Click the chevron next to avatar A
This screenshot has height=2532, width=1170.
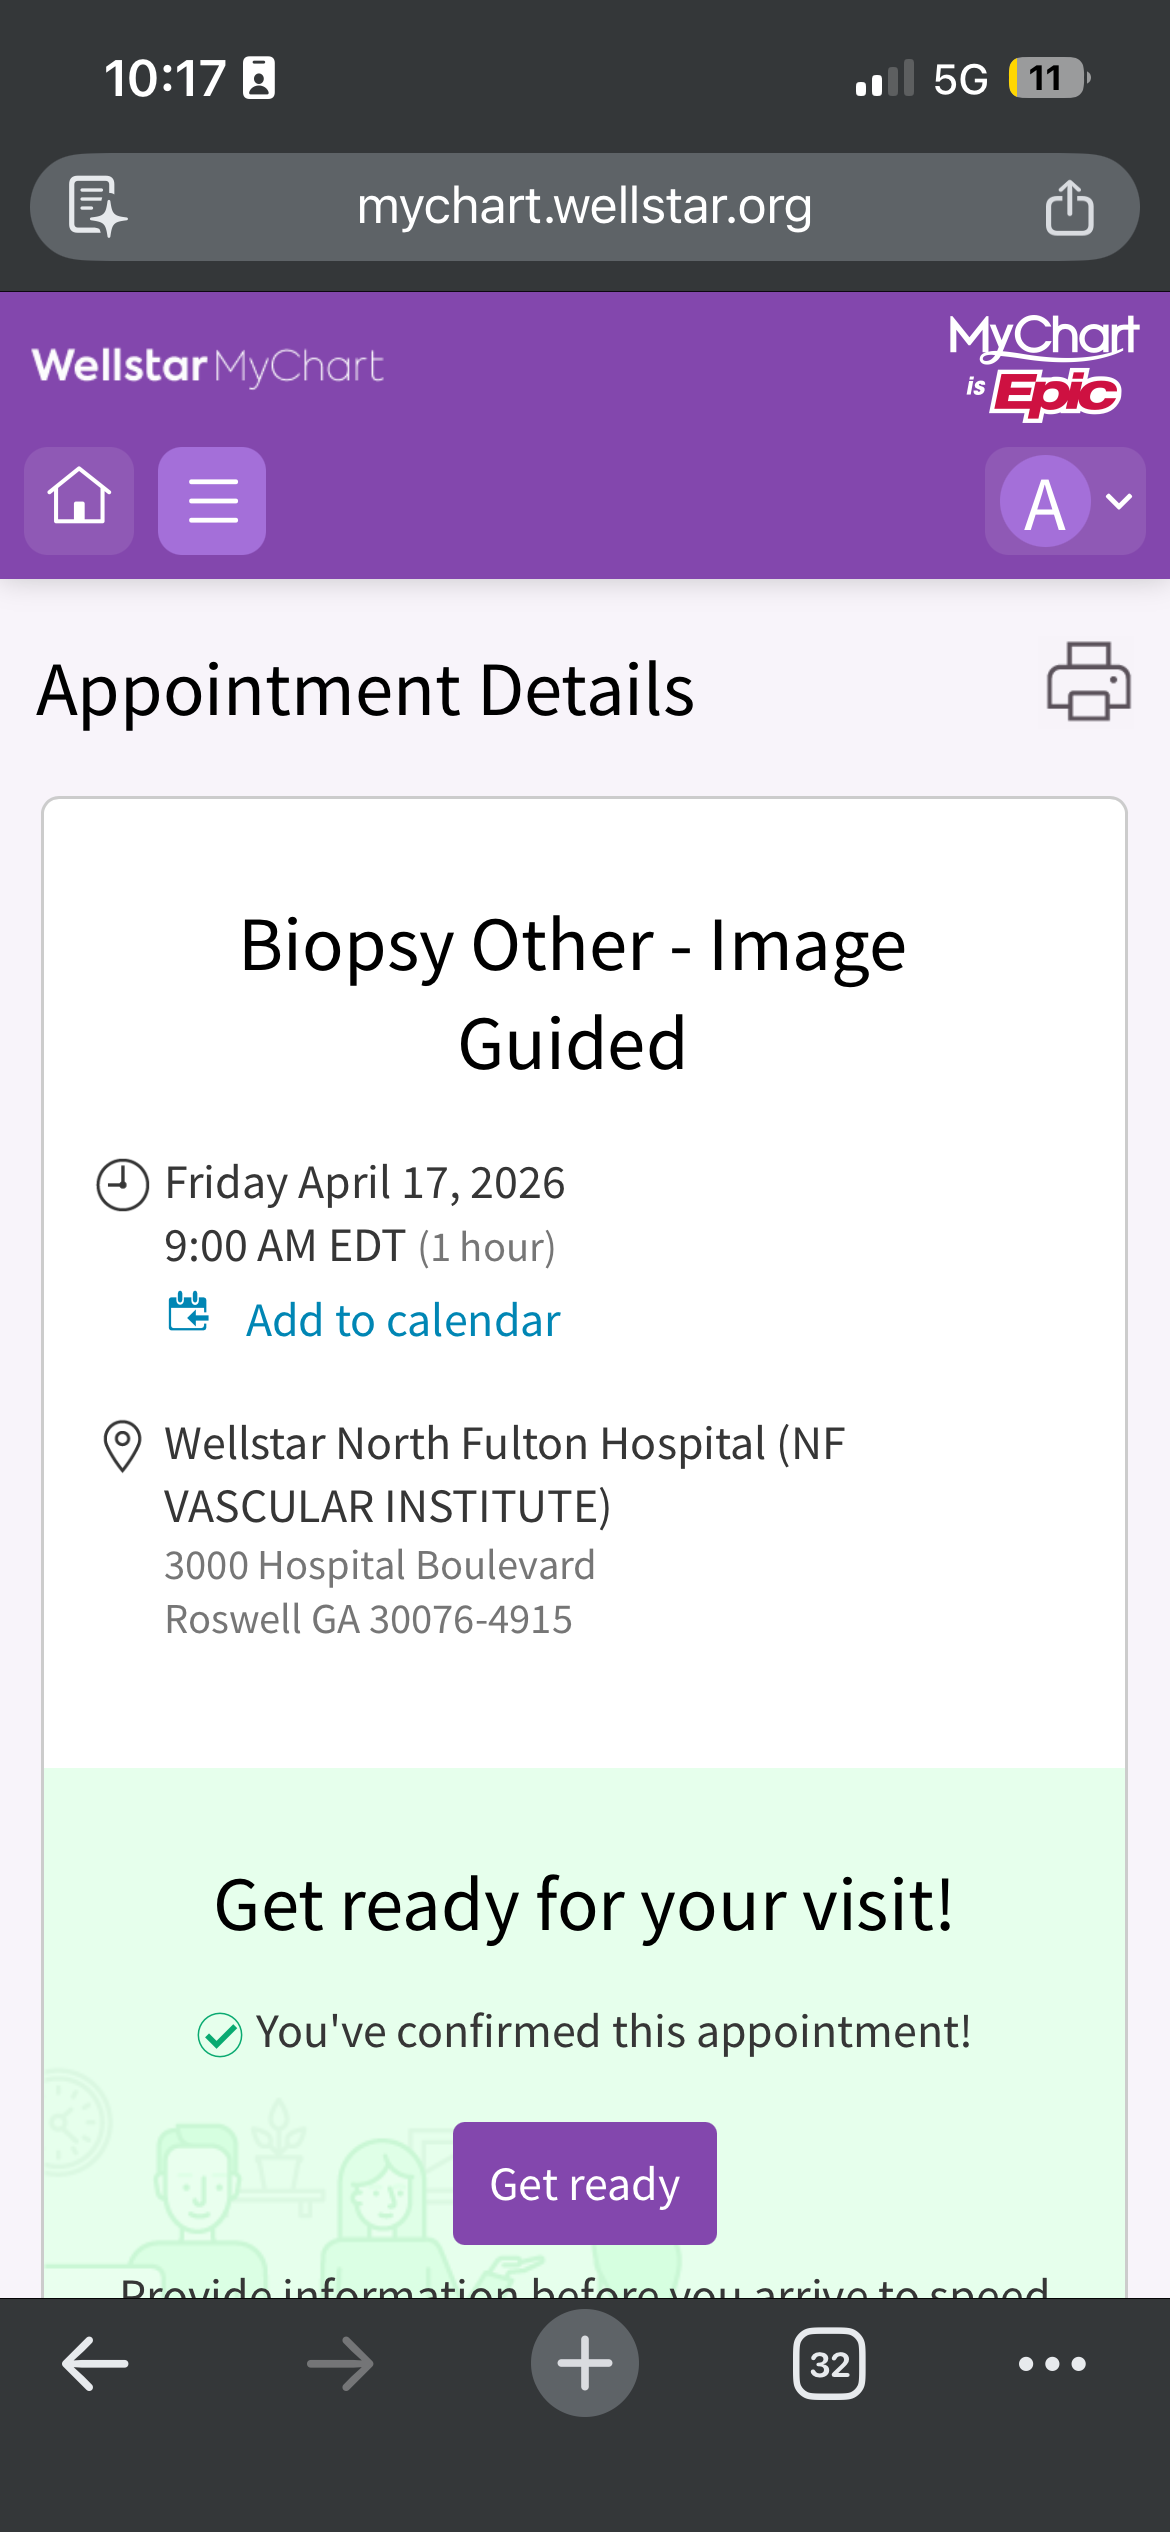(1119, 501)
